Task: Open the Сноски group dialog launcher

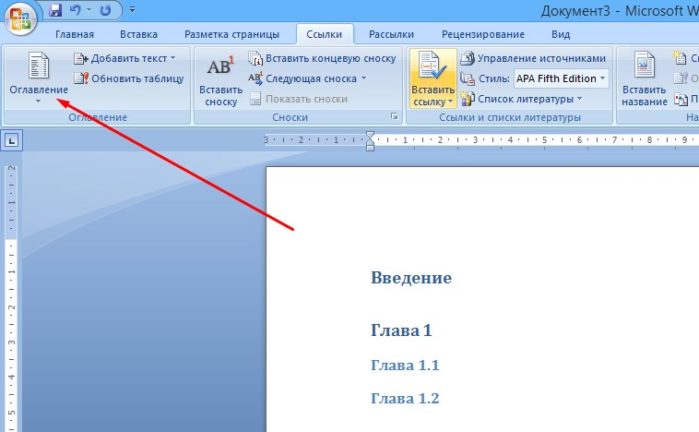Action: pos(395,118)
